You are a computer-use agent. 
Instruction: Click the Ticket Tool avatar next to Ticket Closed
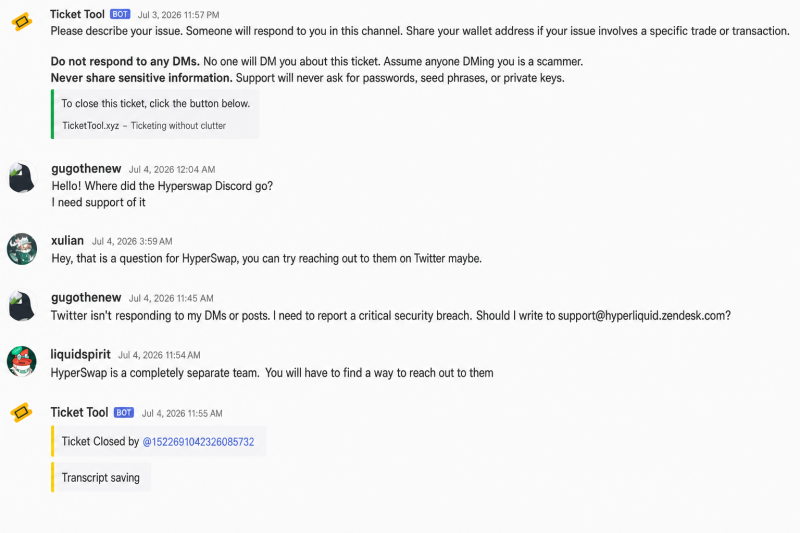point(21,412)
